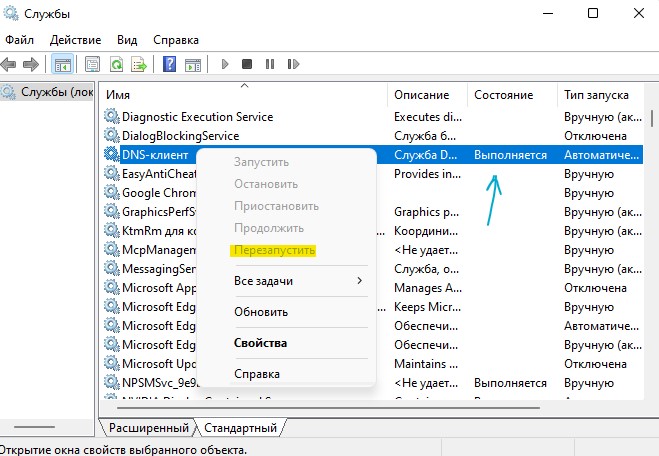Click gear icon of Microsoft App row
Screen dimensions: 659x456
112,287
